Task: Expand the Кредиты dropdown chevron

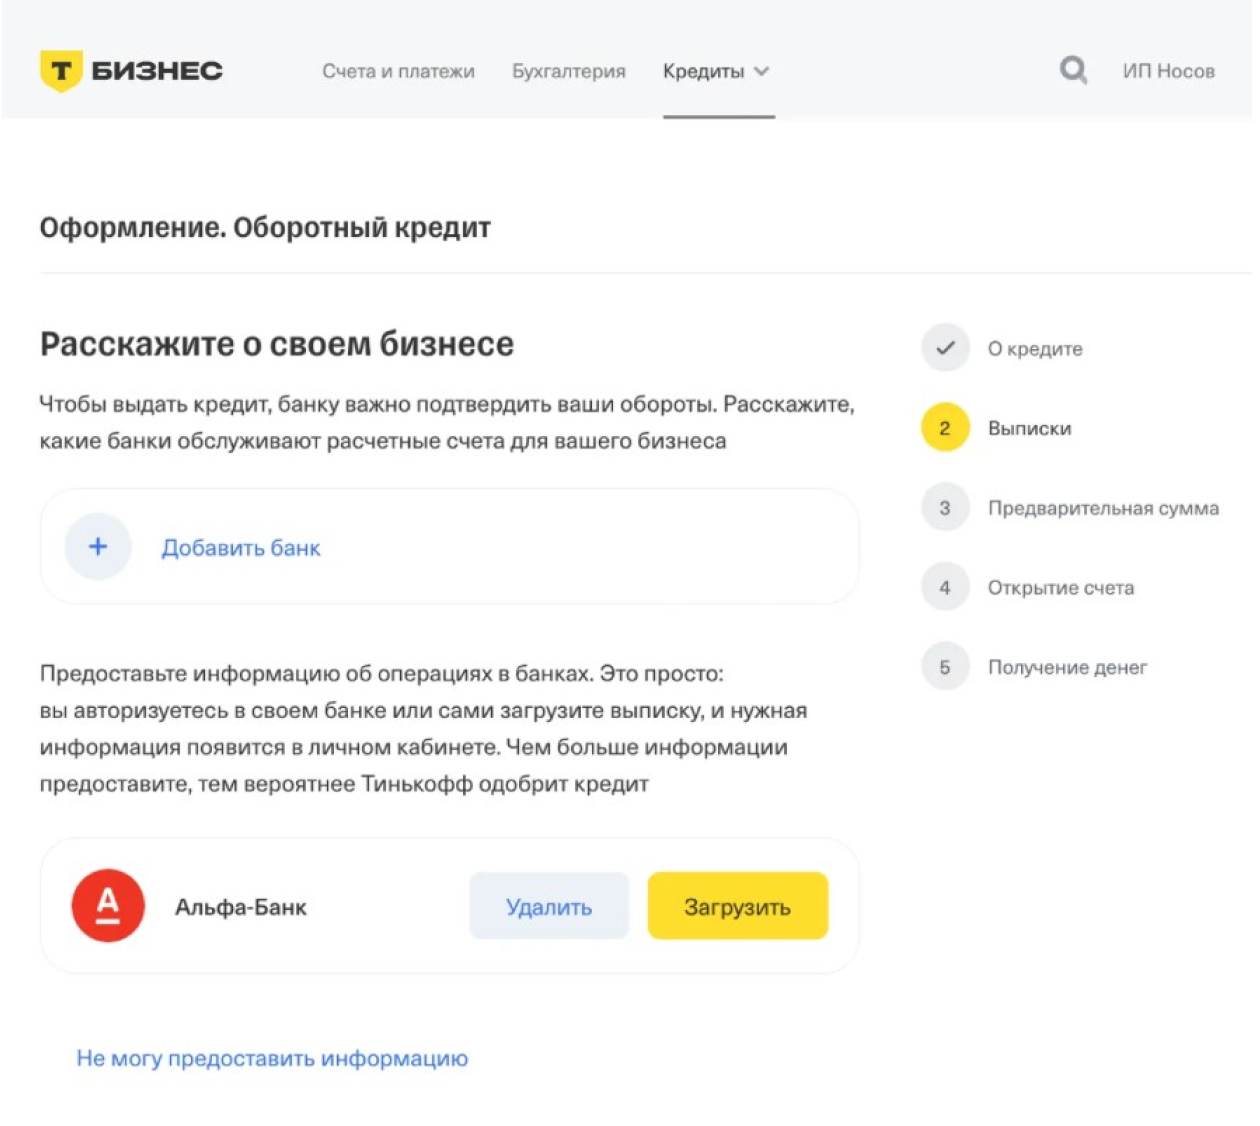Action: click(x=762, y=72)
